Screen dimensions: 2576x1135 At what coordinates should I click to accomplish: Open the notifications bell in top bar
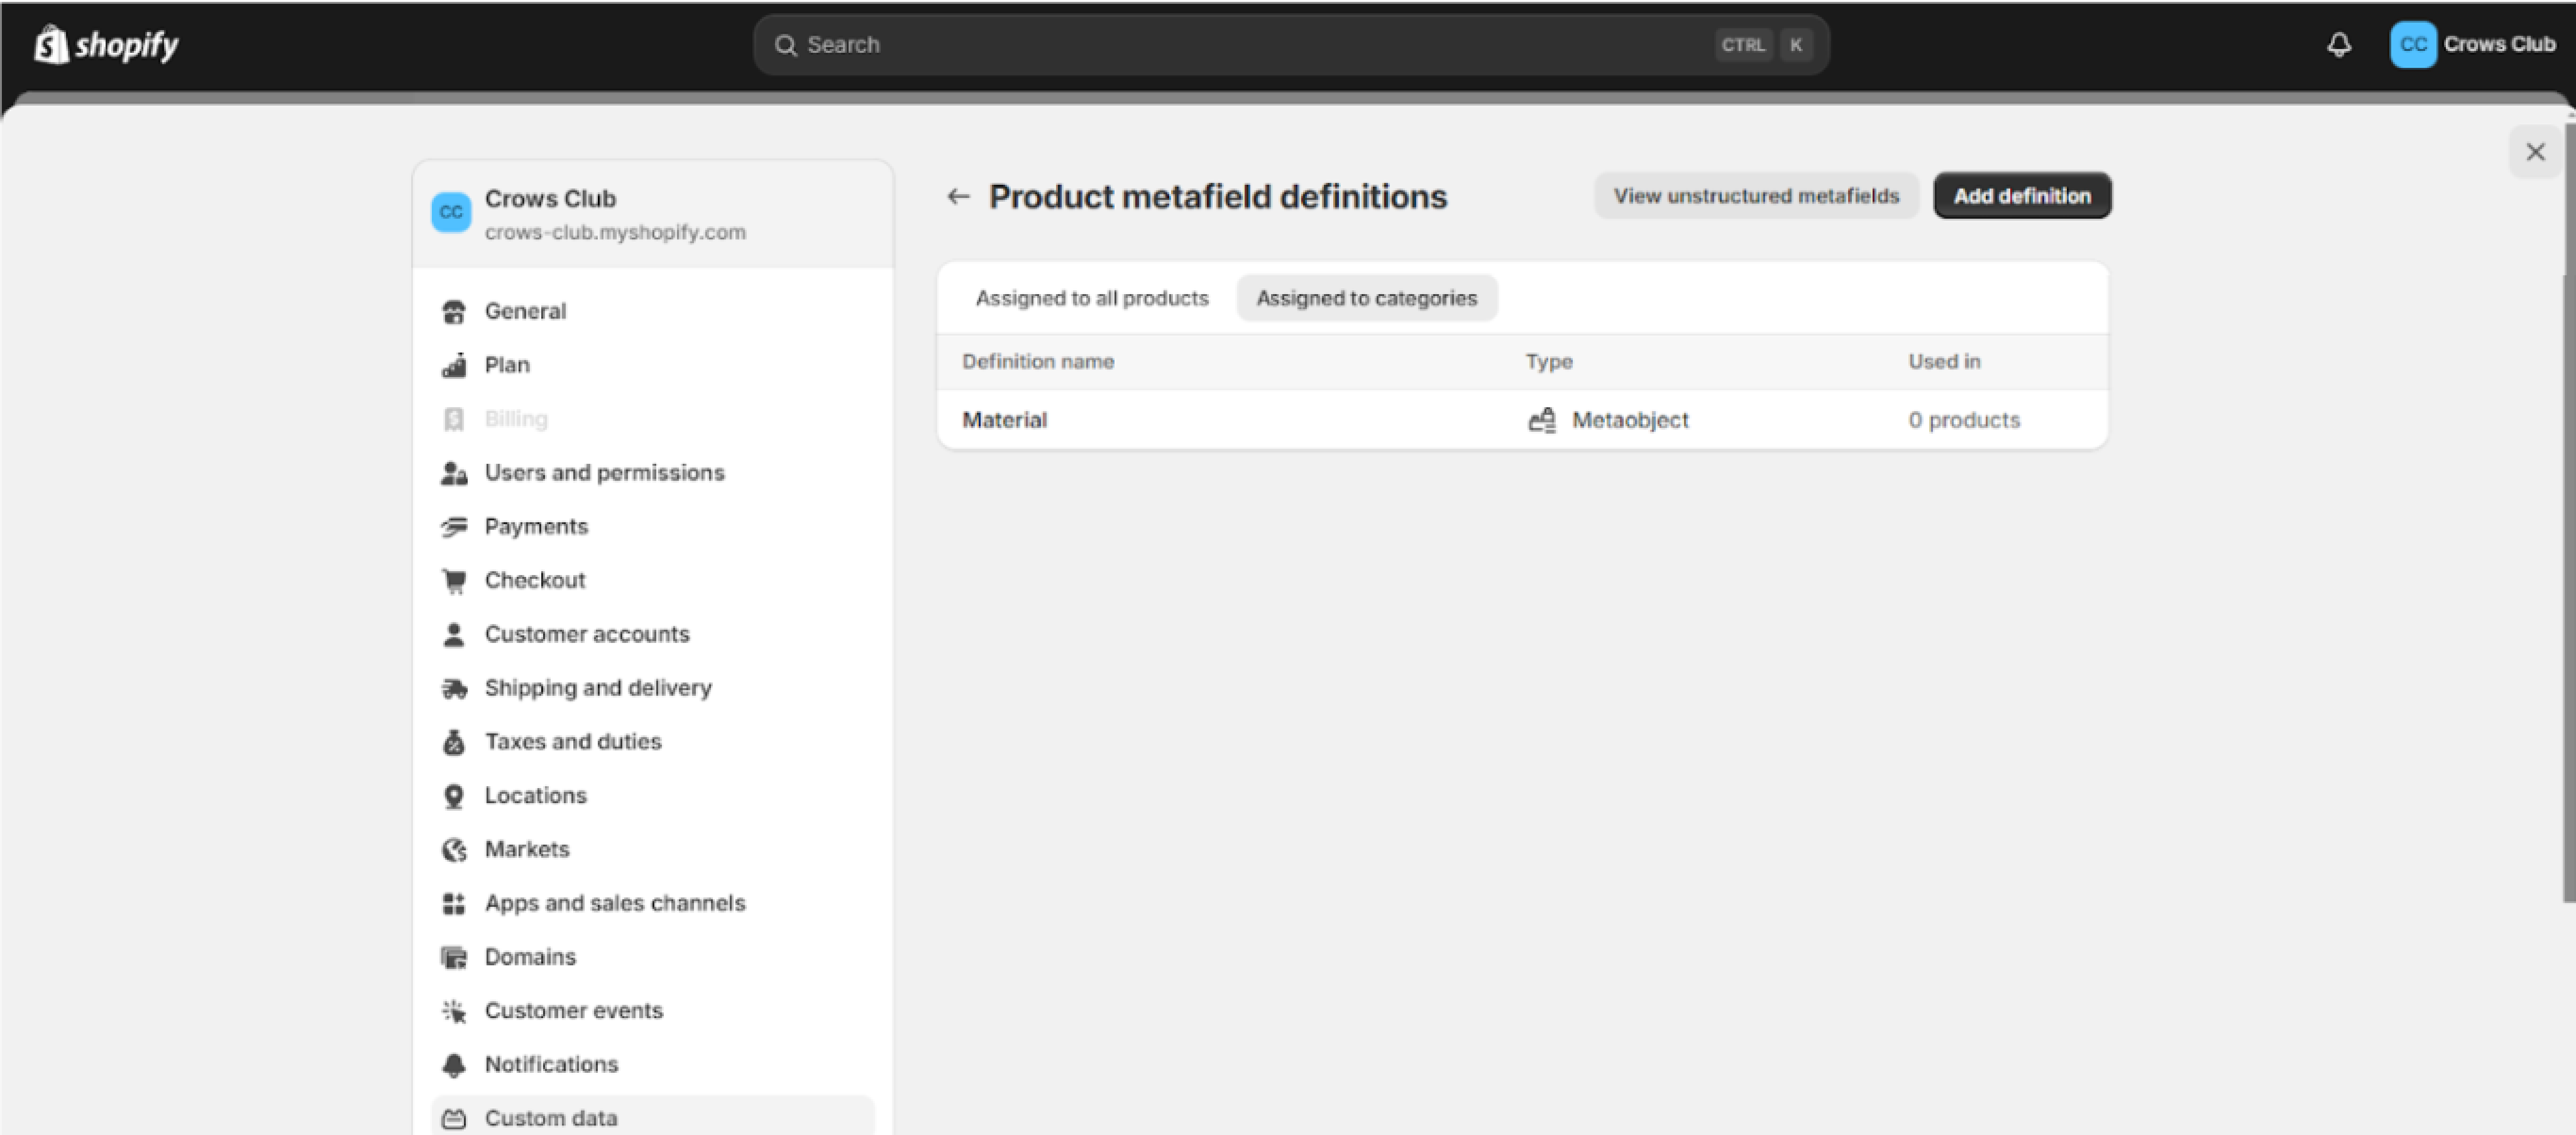point(2338,45)
